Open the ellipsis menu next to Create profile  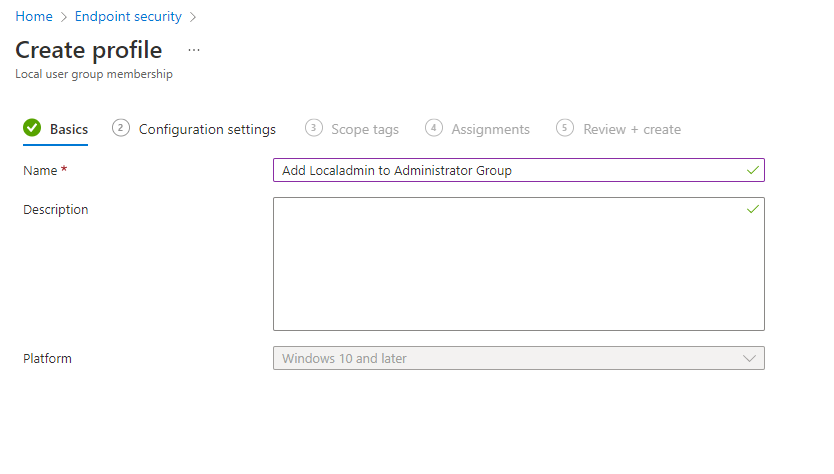click(x=194, y=50)
